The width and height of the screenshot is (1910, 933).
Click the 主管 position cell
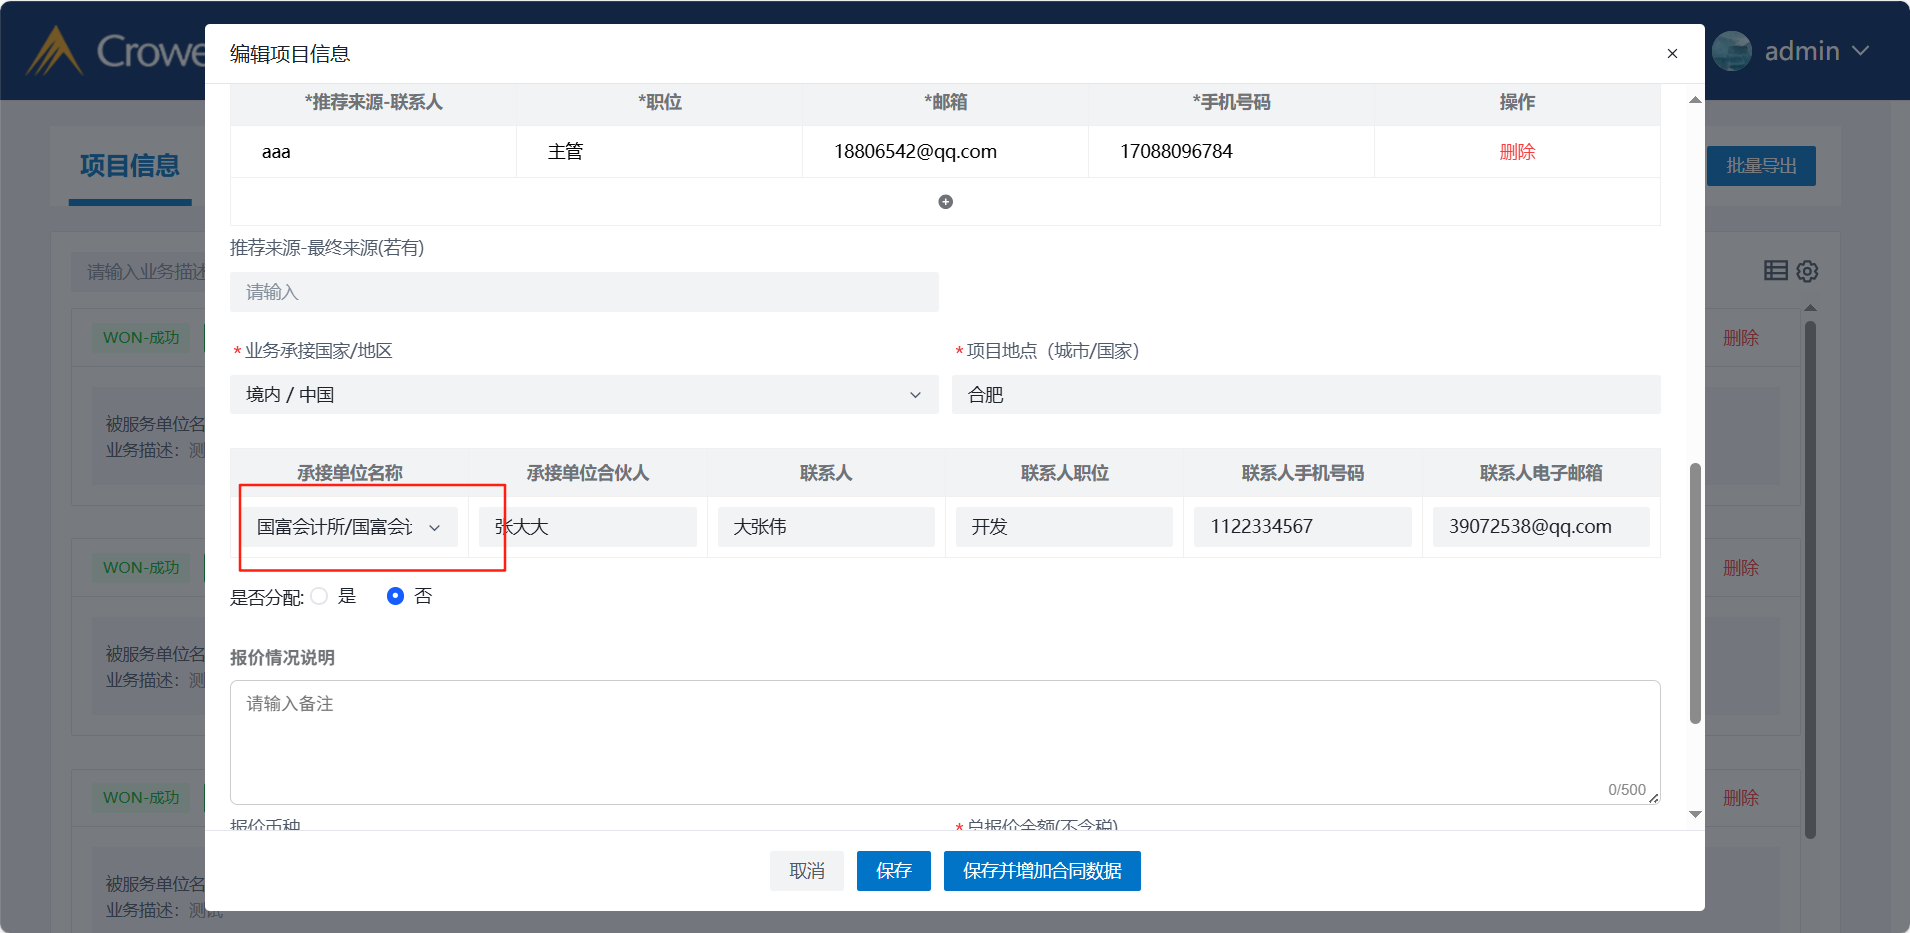[x=659, y=152]
